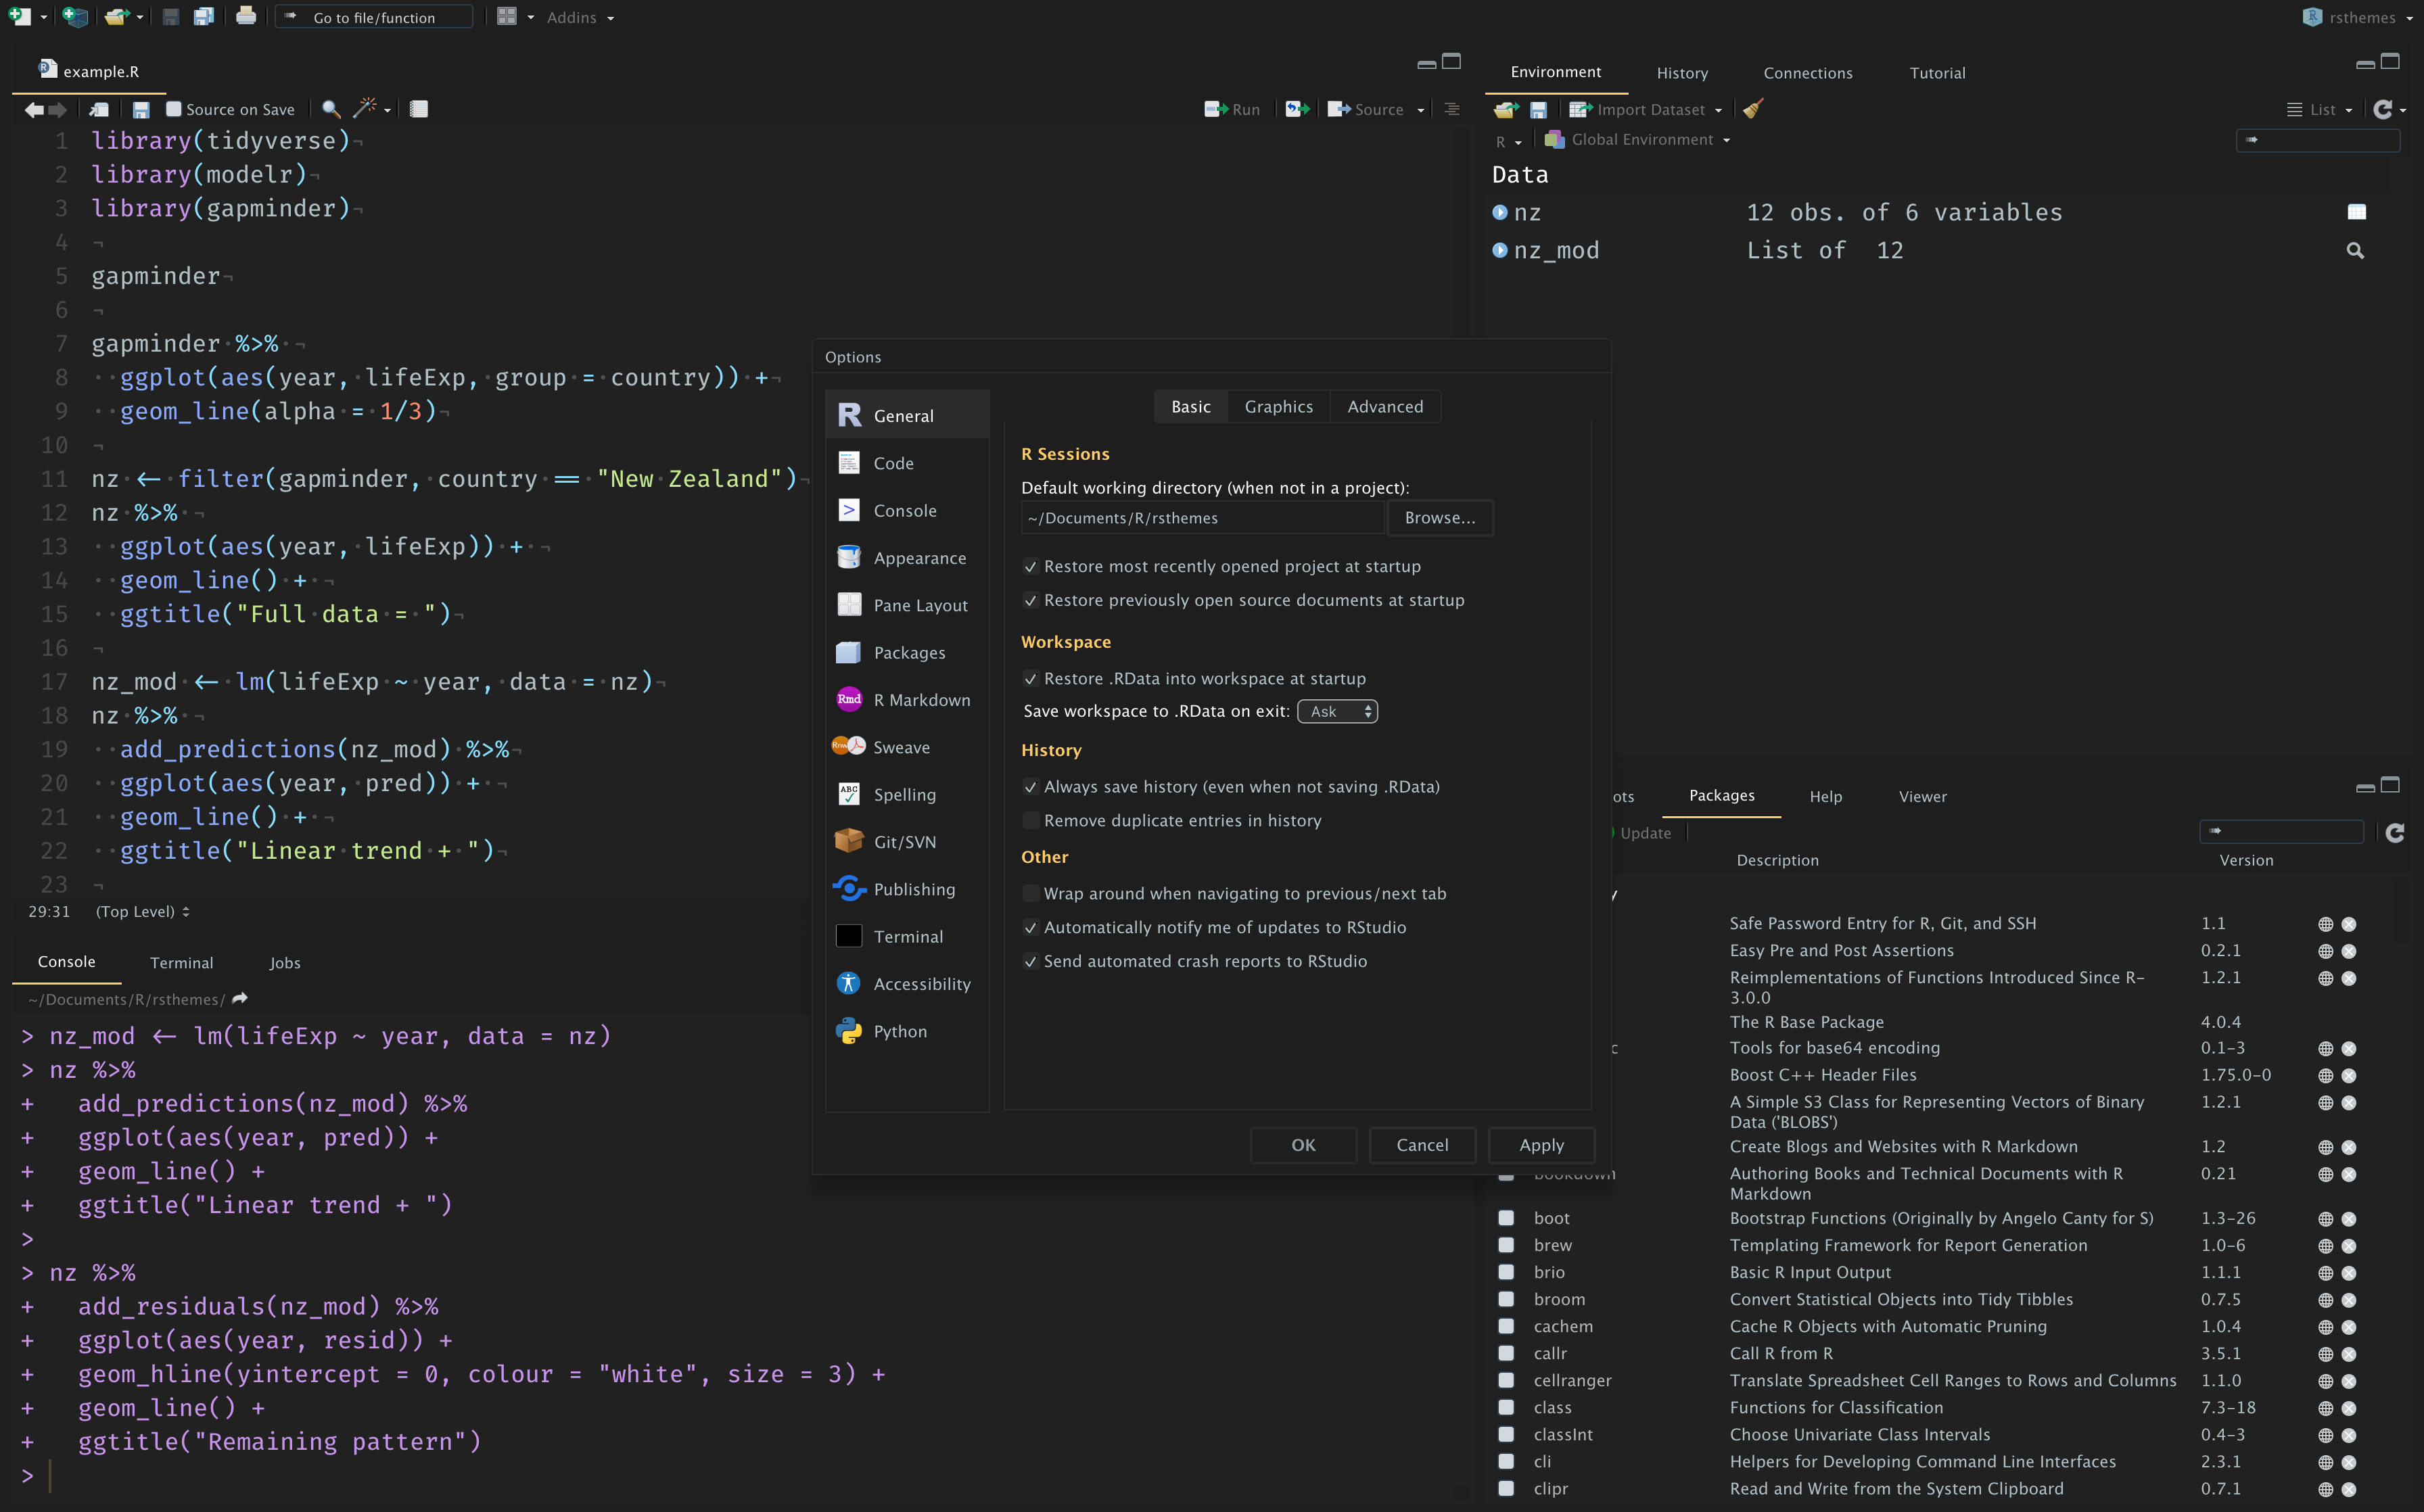Image resolution: width=2424 pixels, height=1512 pixels.
Task: Click the compile report notebook icon
Action: click(419, 109)
